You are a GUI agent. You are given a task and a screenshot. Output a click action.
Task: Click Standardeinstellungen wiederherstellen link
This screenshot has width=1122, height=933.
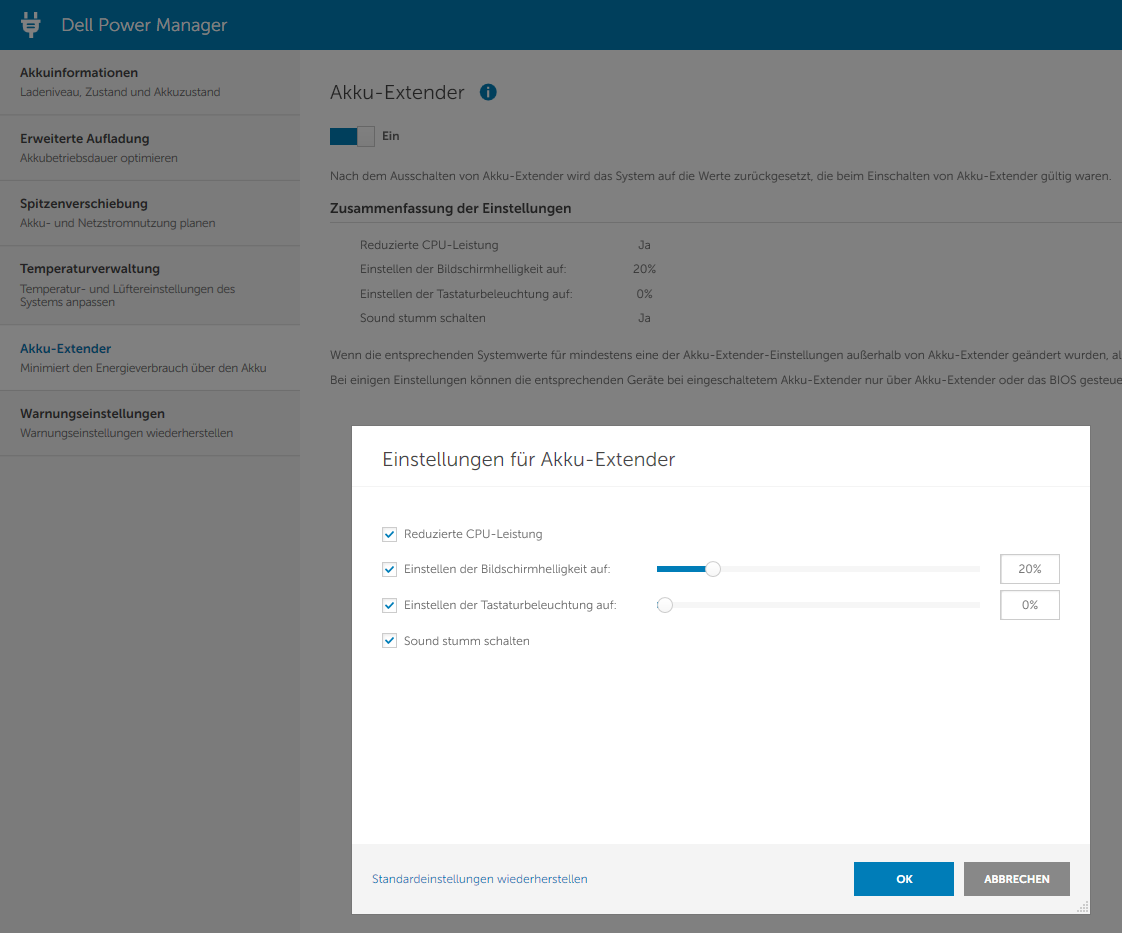click(480, 879)
